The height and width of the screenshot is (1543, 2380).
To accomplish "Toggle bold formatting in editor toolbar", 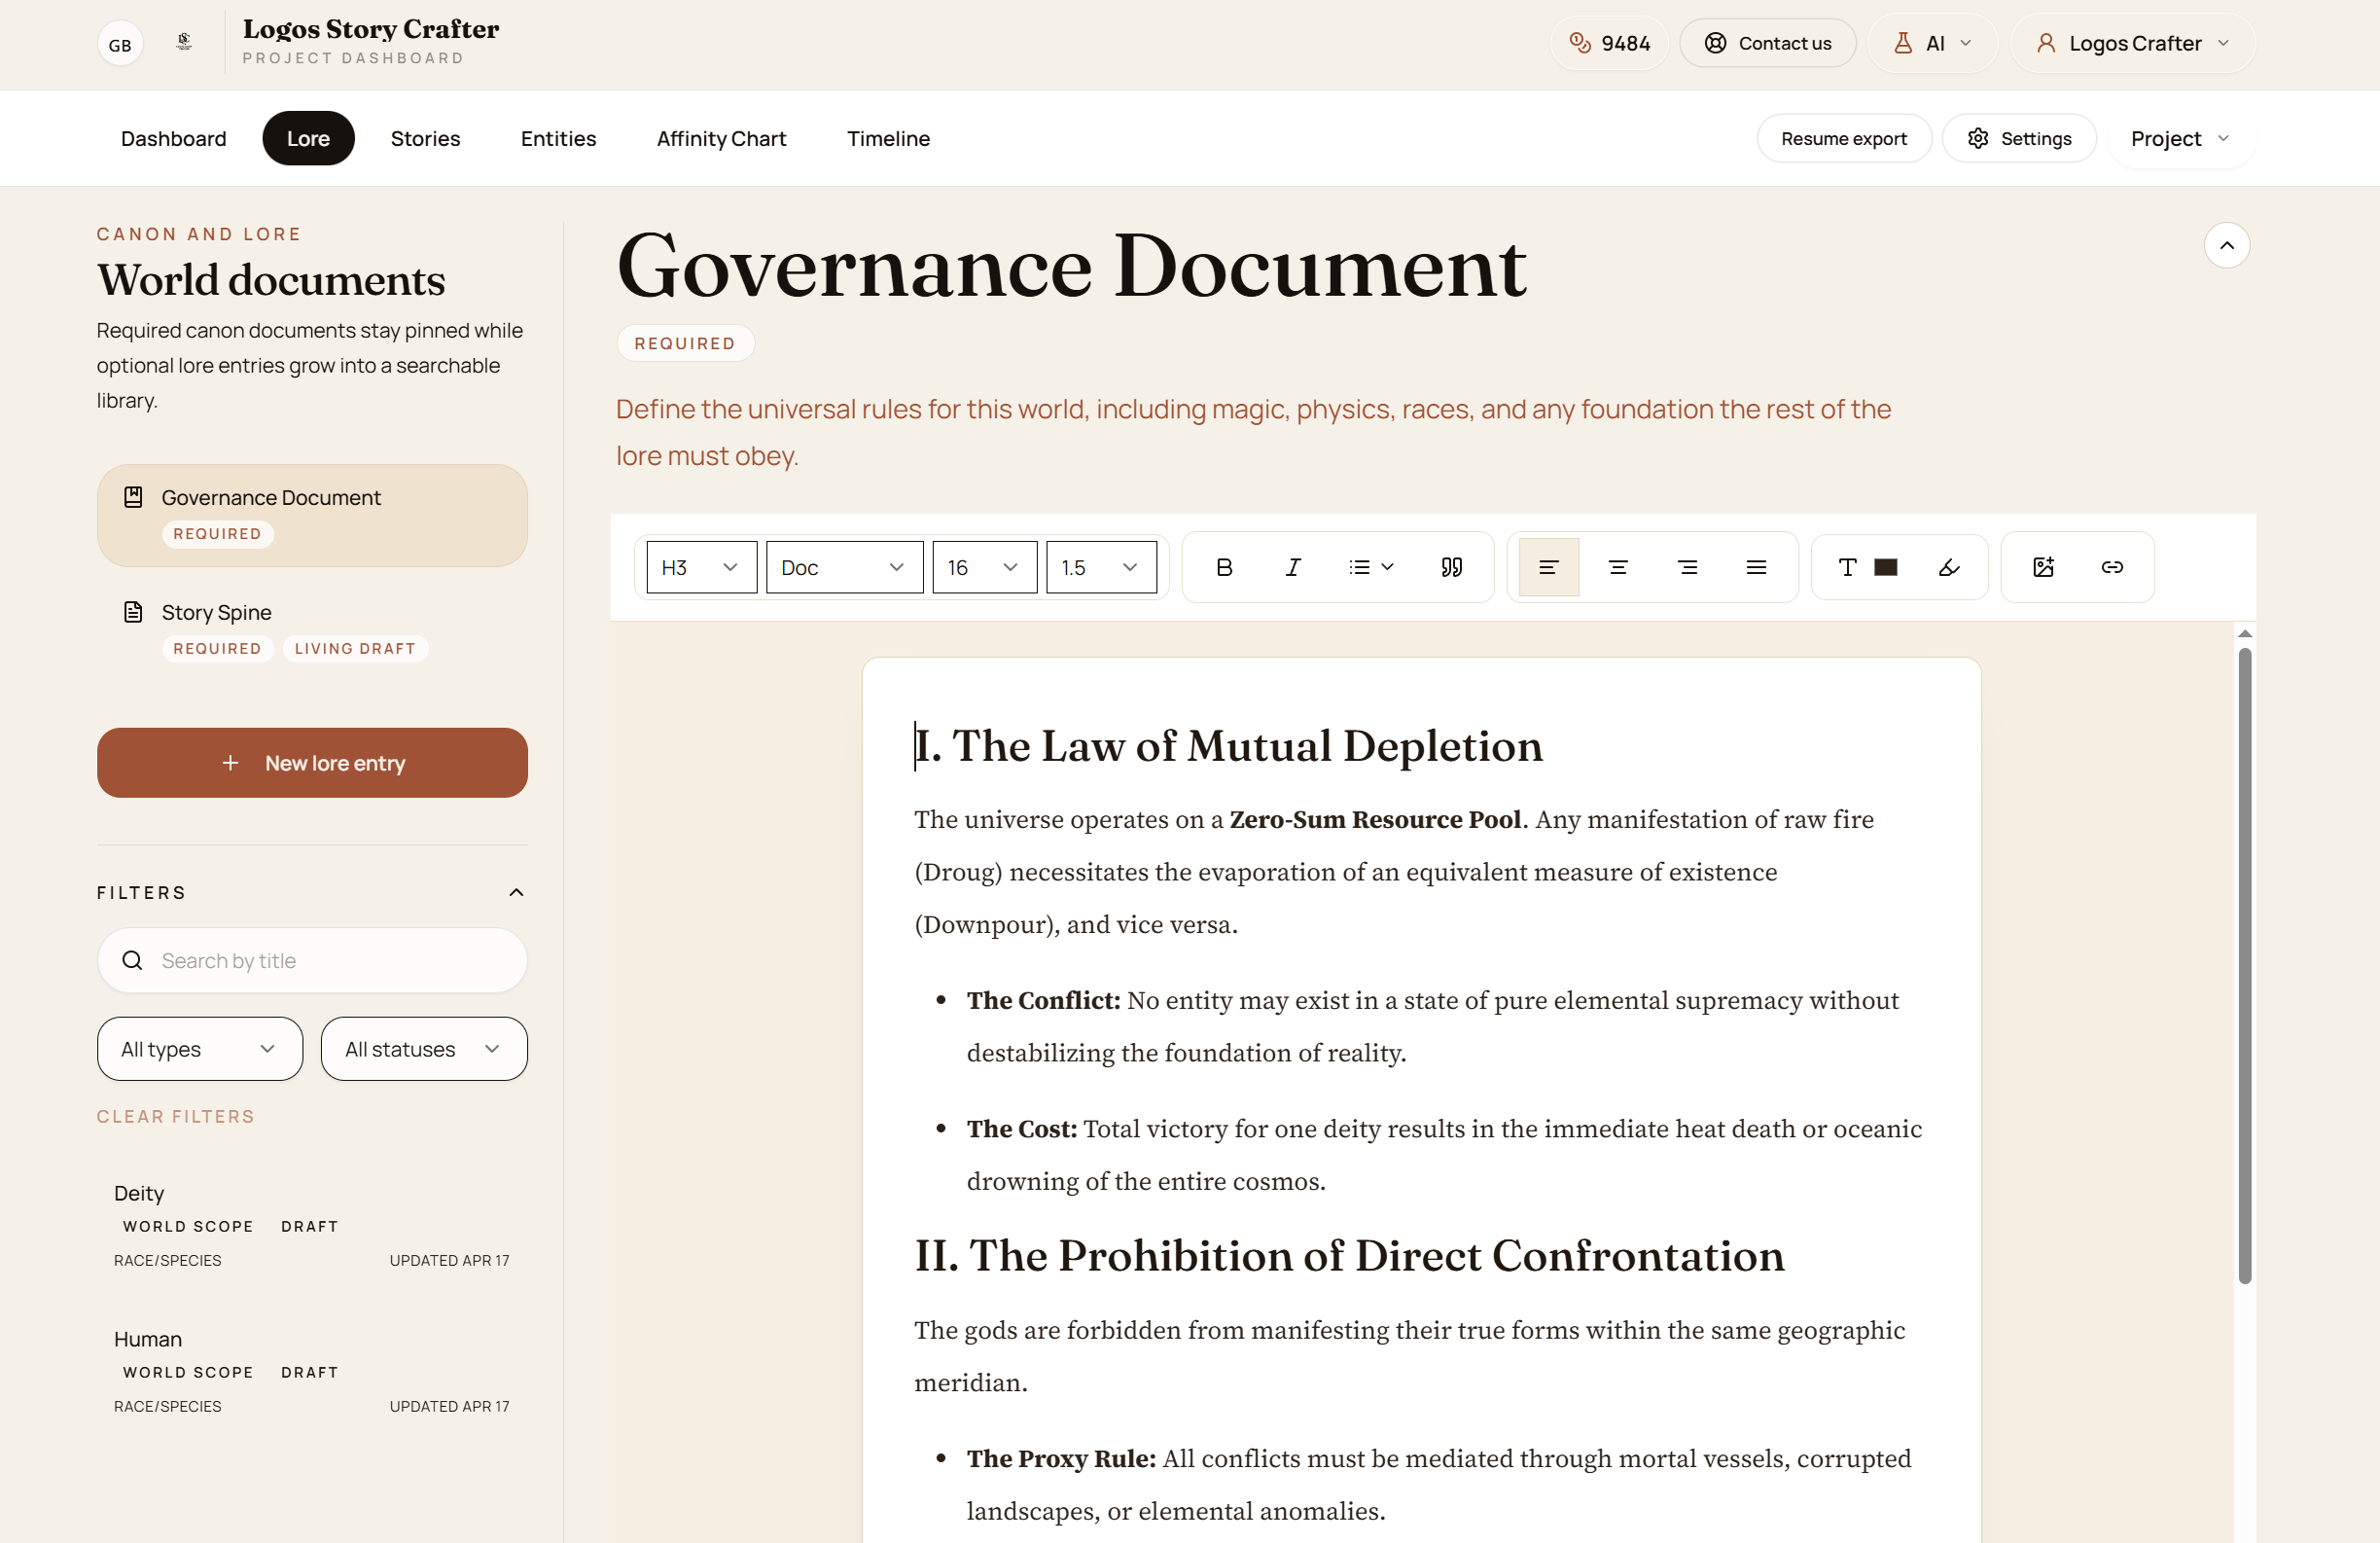I will click(1224, 567).
